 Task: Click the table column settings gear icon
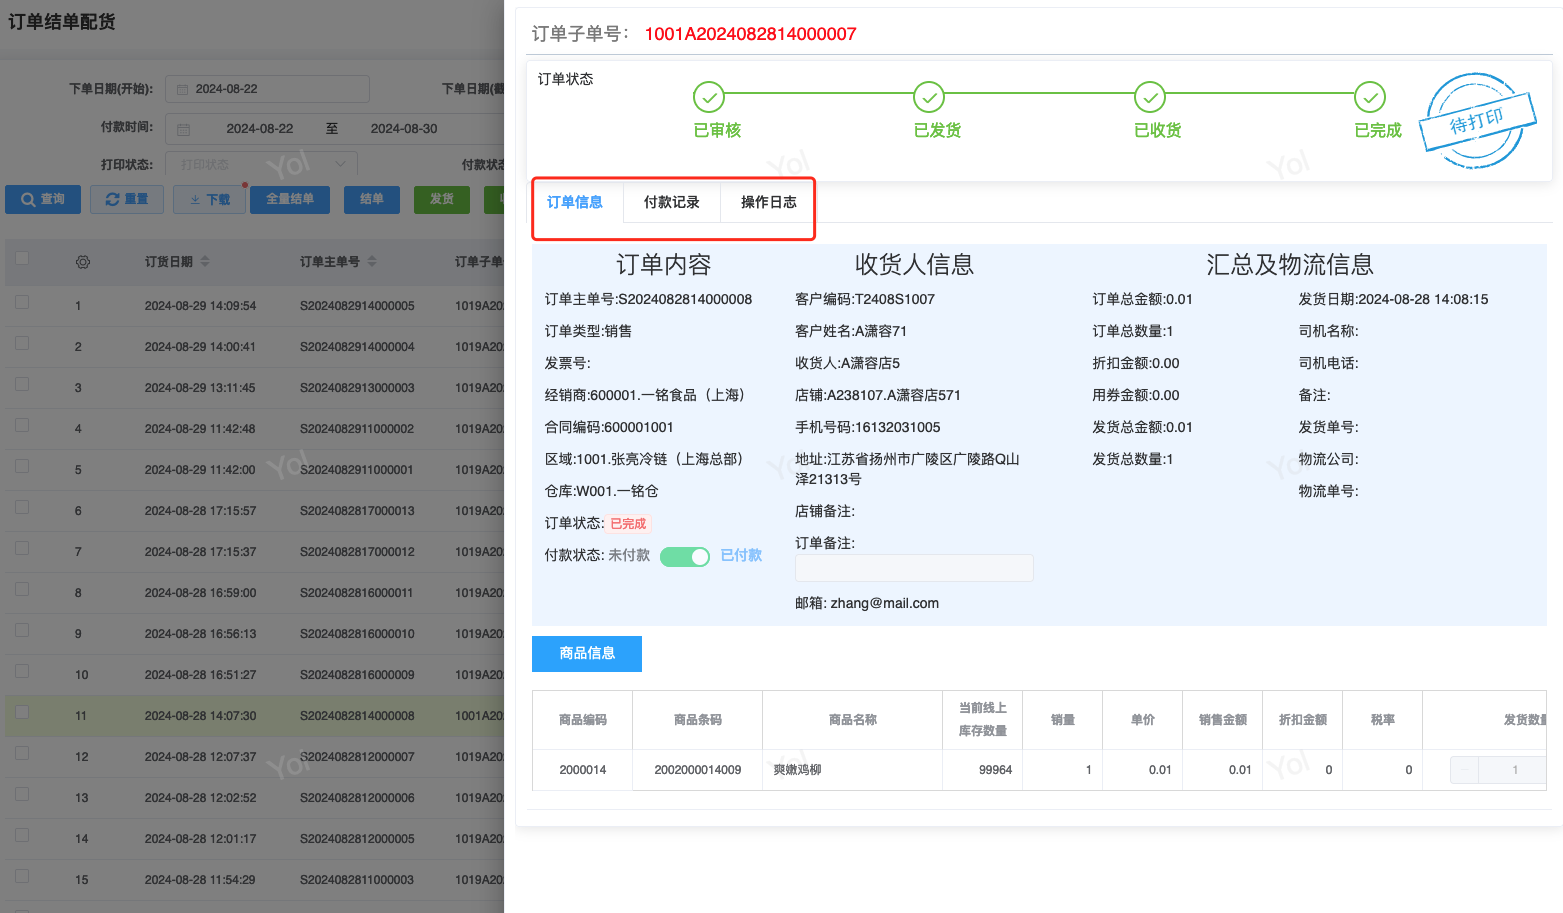tap(83, 262)
